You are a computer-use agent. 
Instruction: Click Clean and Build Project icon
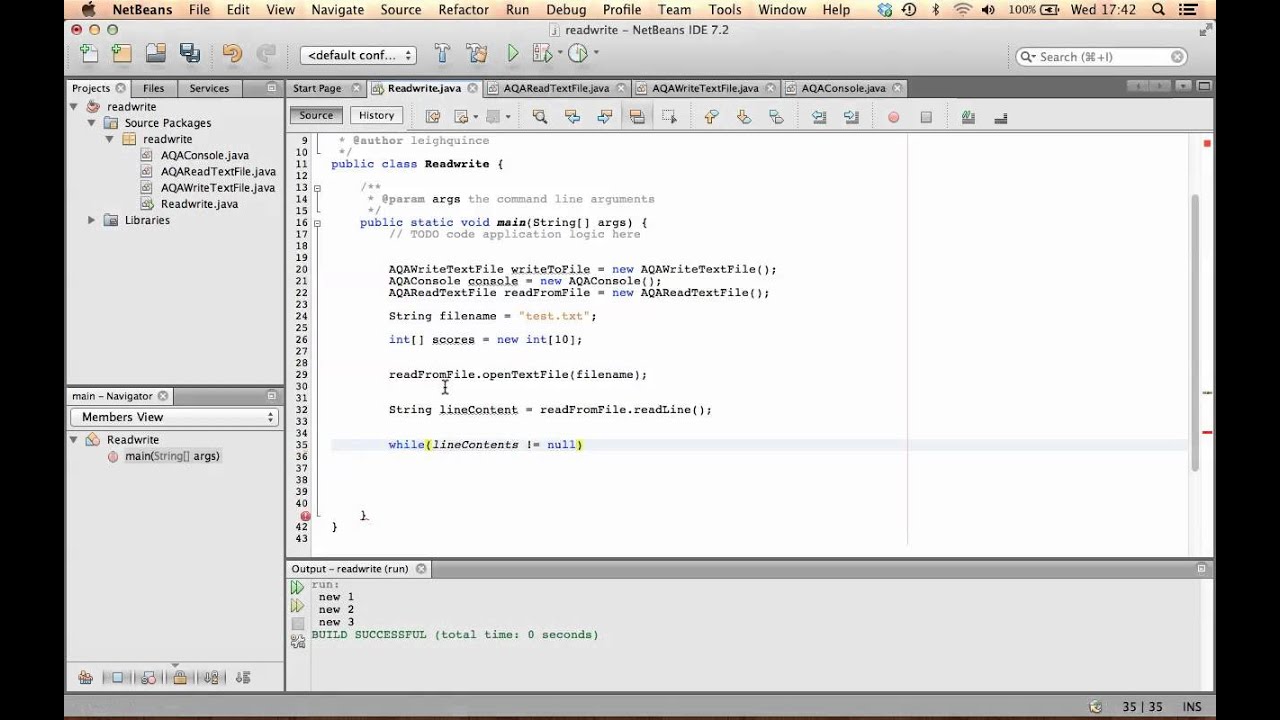(477, 54)
